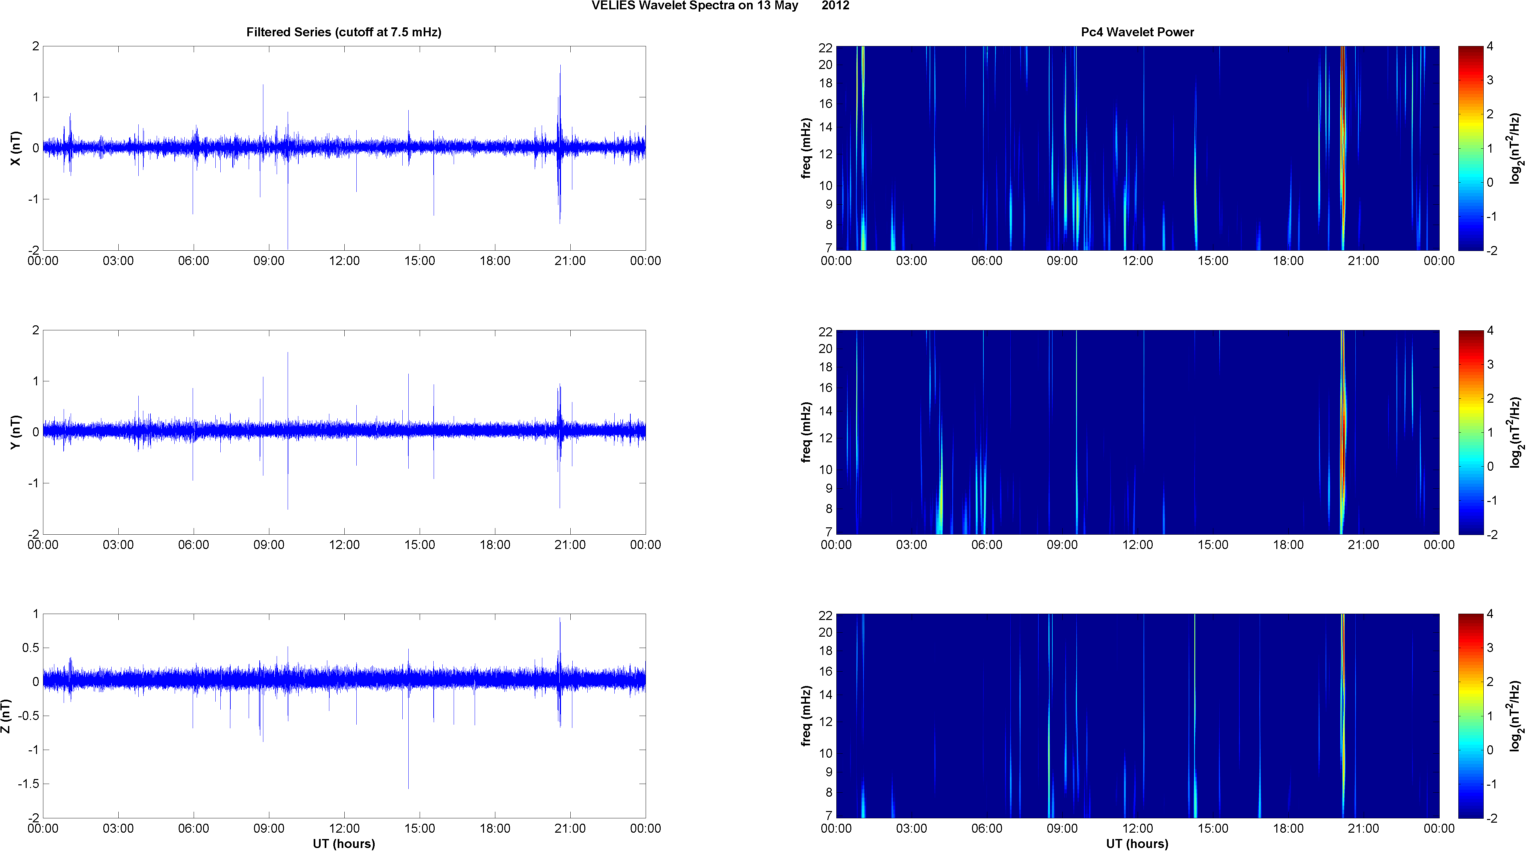Click freq (mHz) label of top wavelet plot
The image size is (1526, 851).
[x=806, y=148]
